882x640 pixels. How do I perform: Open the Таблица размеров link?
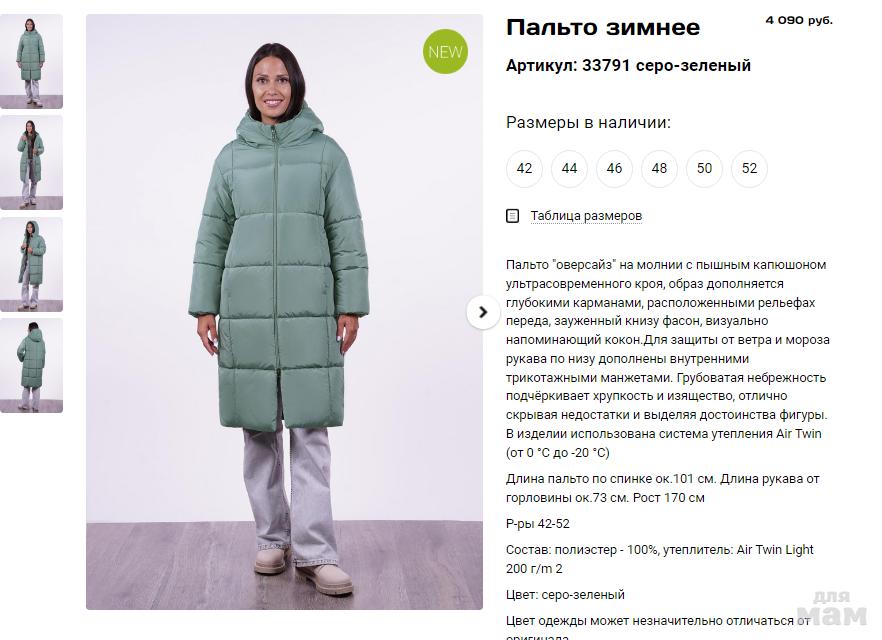point(586,216)
